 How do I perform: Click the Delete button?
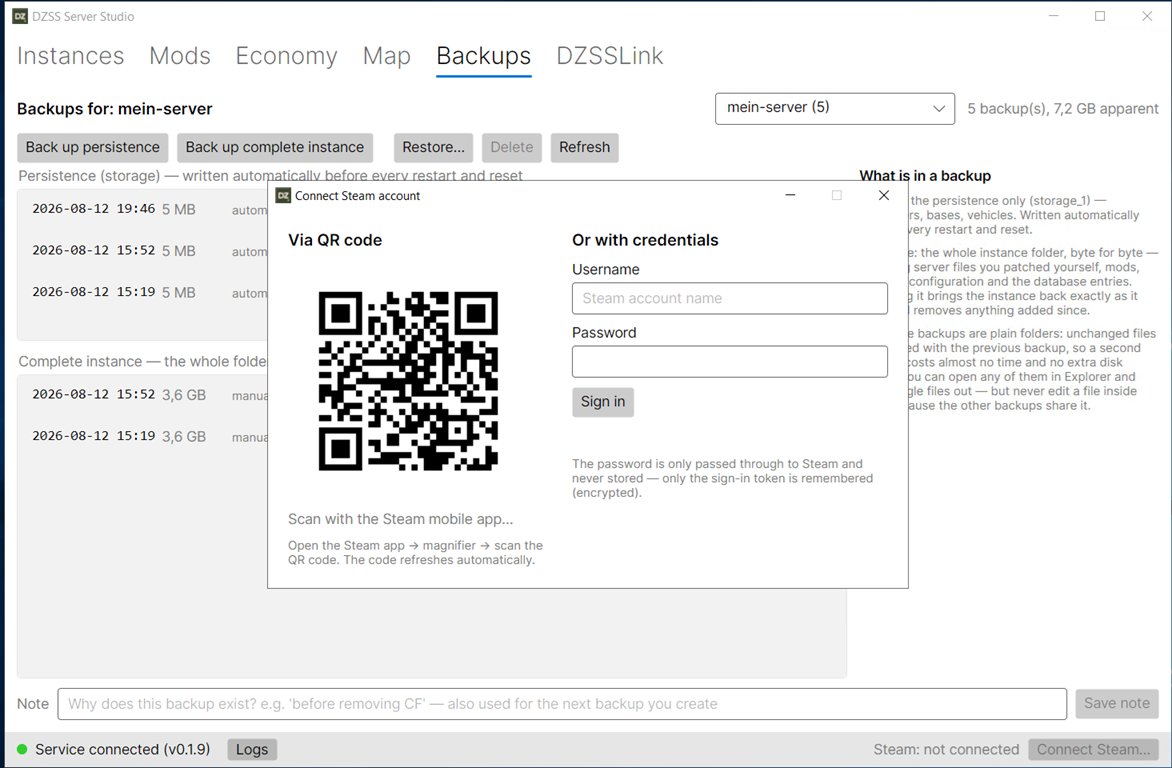tap(512, 147)
